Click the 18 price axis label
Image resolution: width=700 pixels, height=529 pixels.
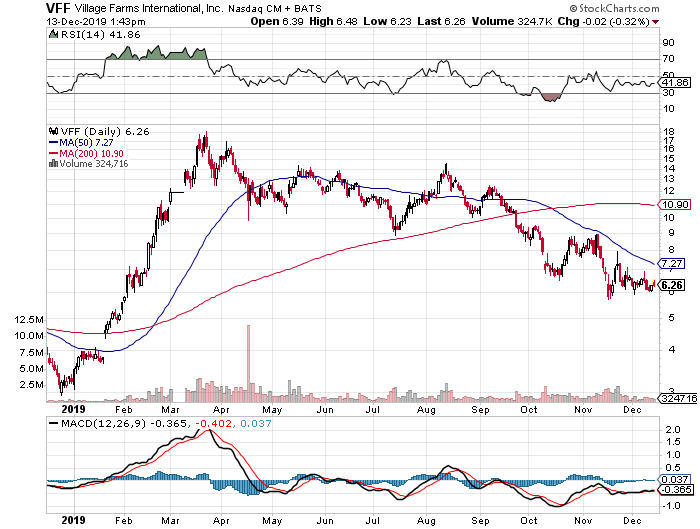point(669,132)
